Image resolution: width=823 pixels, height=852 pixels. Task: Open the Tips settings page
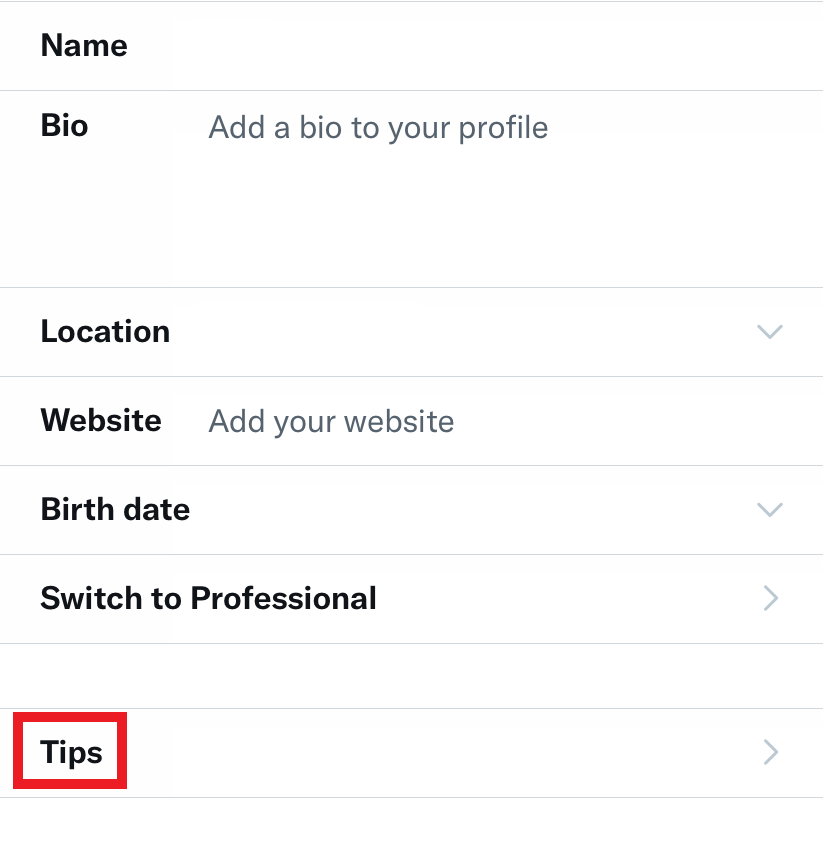[400, 751]
